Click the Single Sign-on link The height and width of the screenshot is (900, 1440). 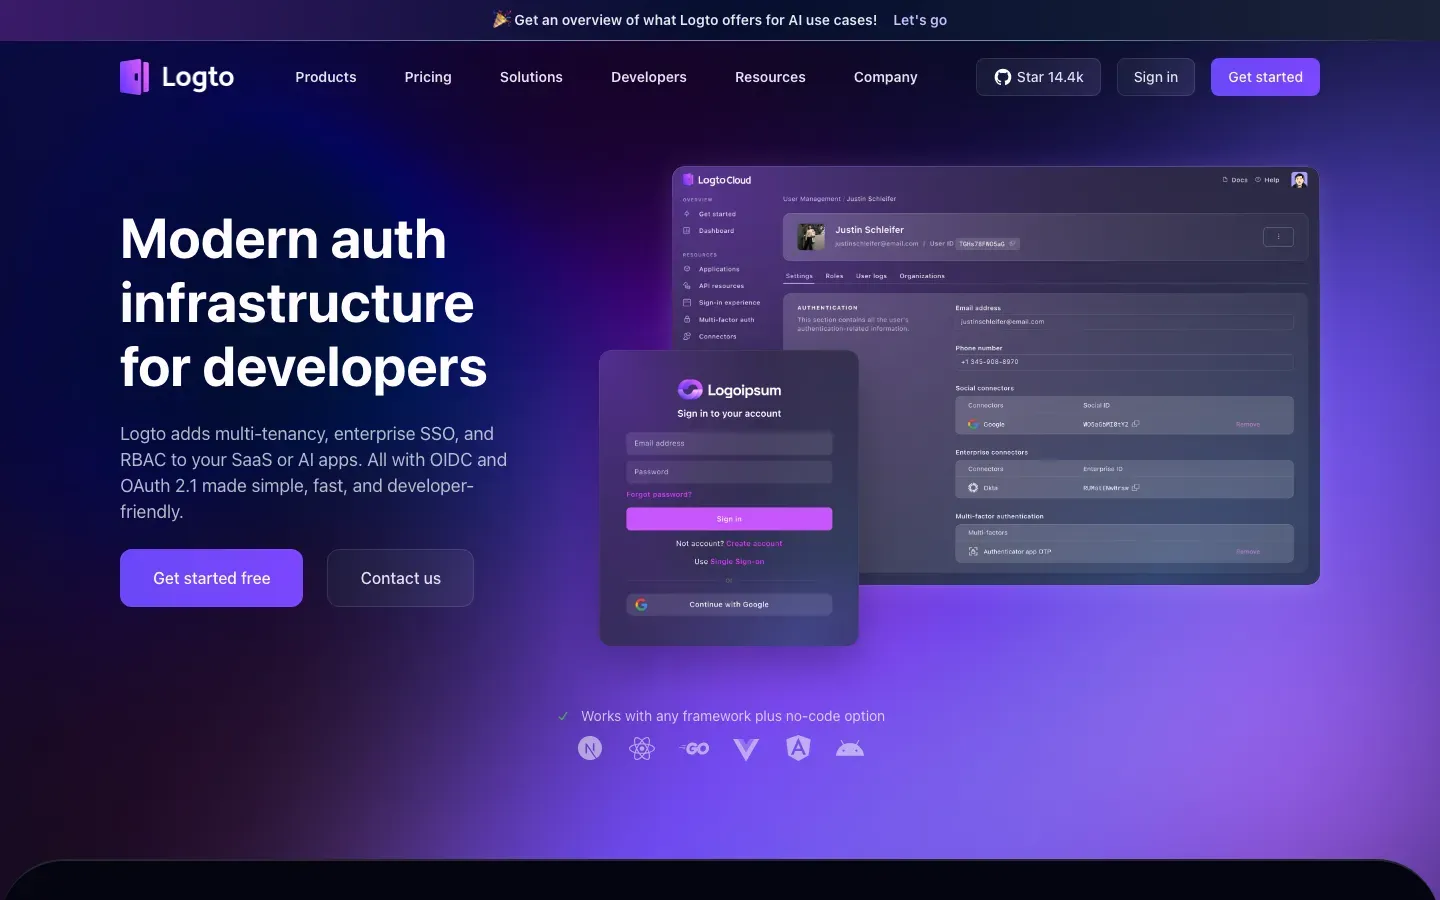(737, 562)
